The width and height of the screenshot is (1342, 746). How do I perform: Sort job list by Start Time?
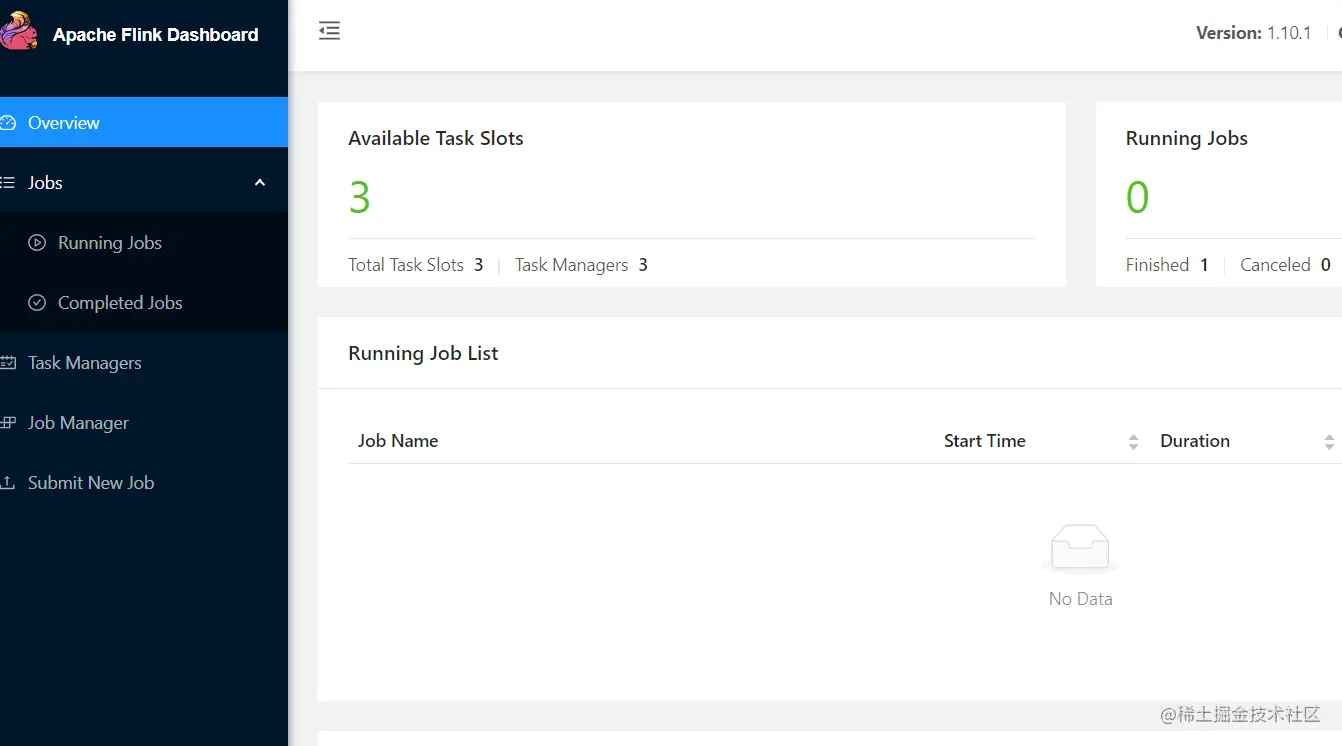(1133, 441)
